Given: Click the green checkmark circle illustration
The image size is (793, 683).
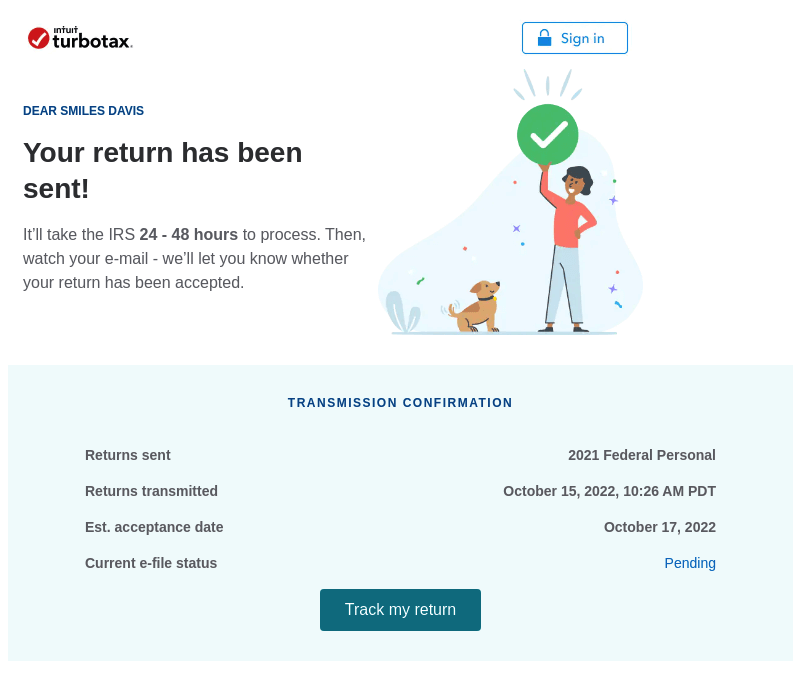Looking at the screenshot, I should (547, 135).
